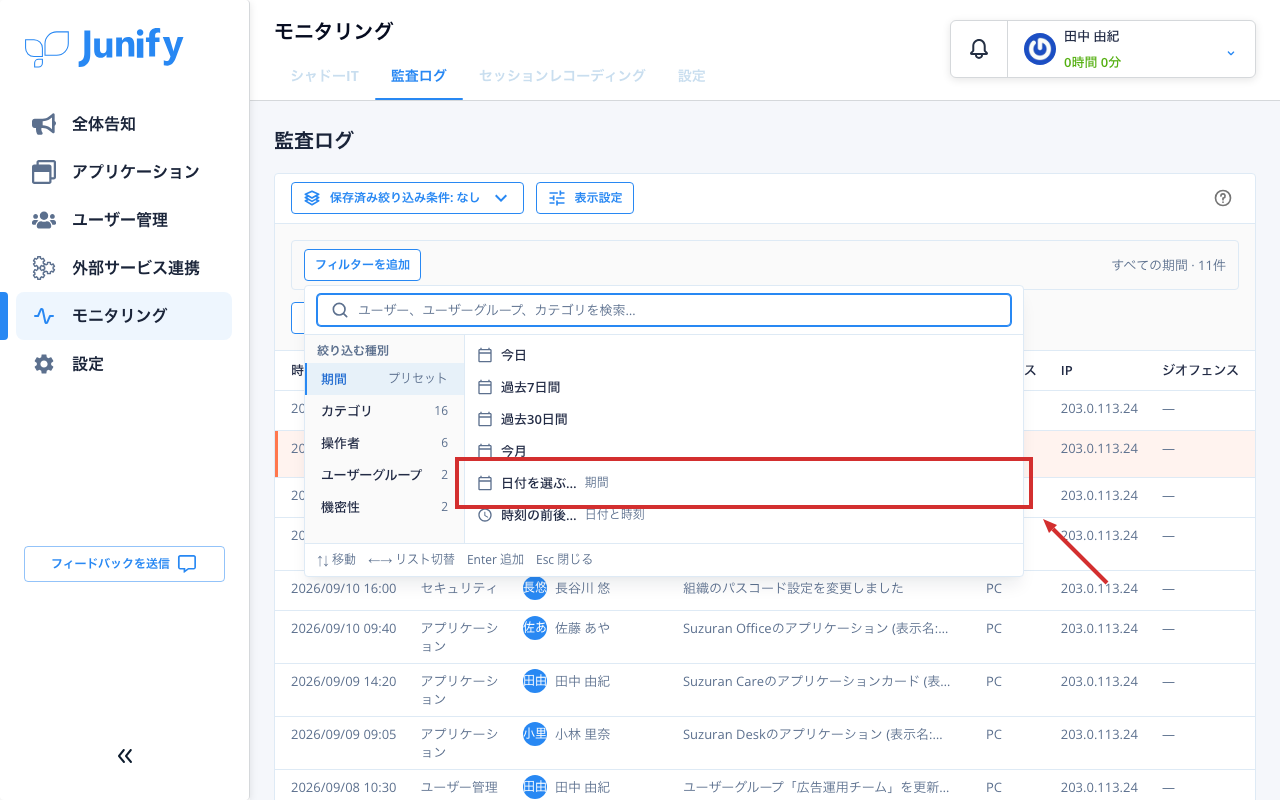Go to ユーザー管理 in sidebar
The width and height of the screenshot is (1280, 800).
[124, 220]
